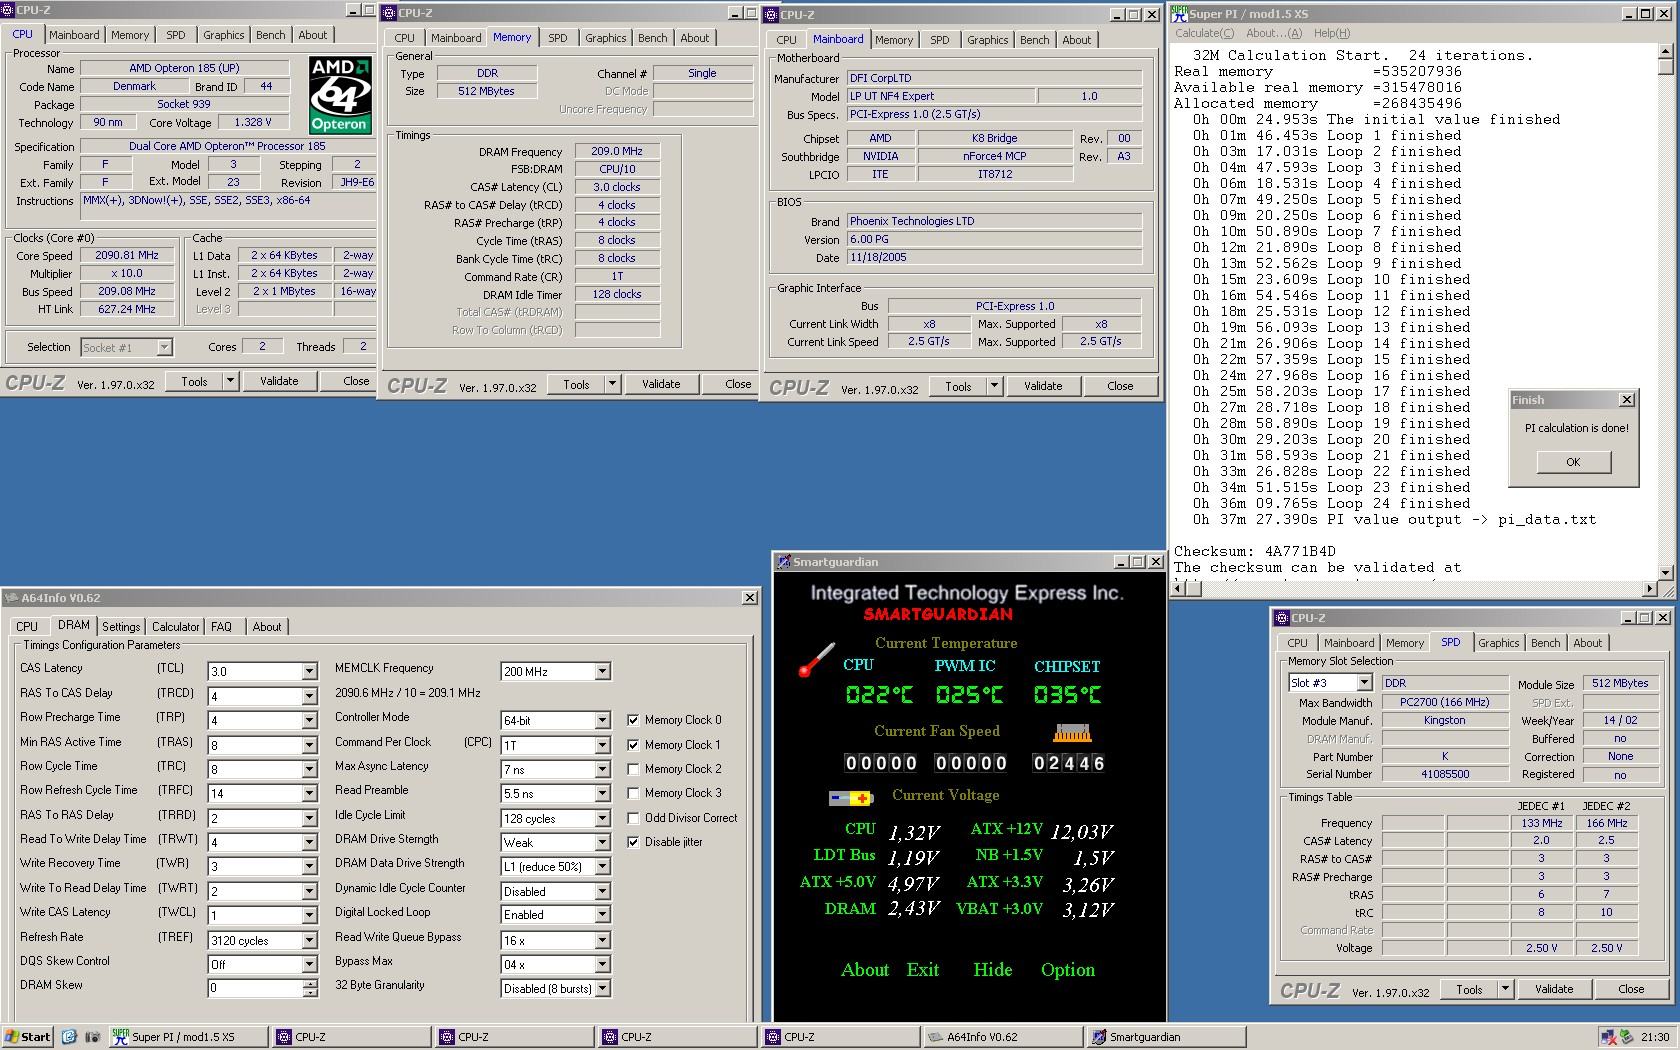Close the Finish dialog with the X
1680x1050 pixels.
(1627, 400)
